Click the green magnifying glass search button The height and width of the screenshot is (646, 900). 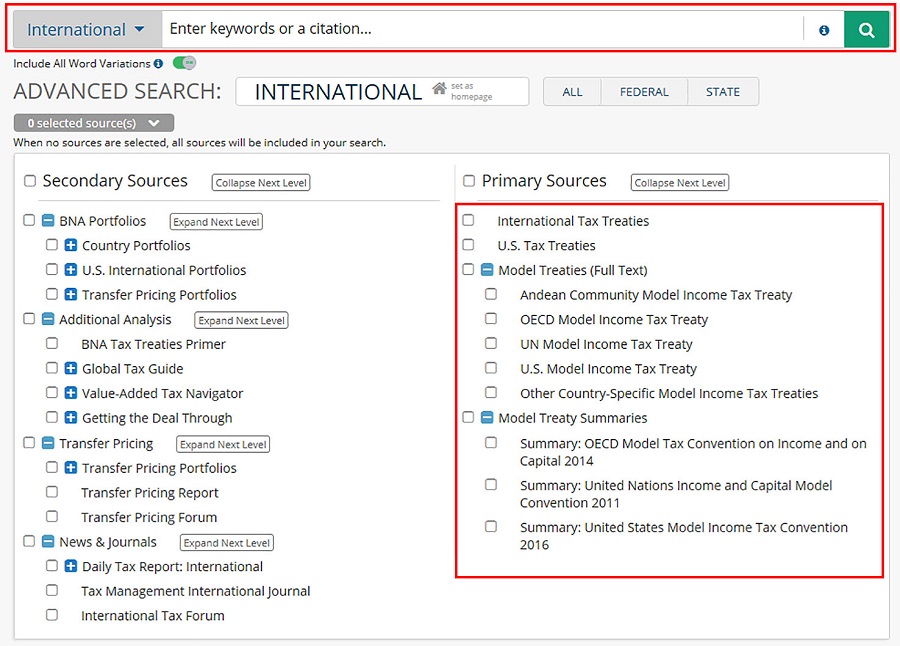(x=866, y=30)
